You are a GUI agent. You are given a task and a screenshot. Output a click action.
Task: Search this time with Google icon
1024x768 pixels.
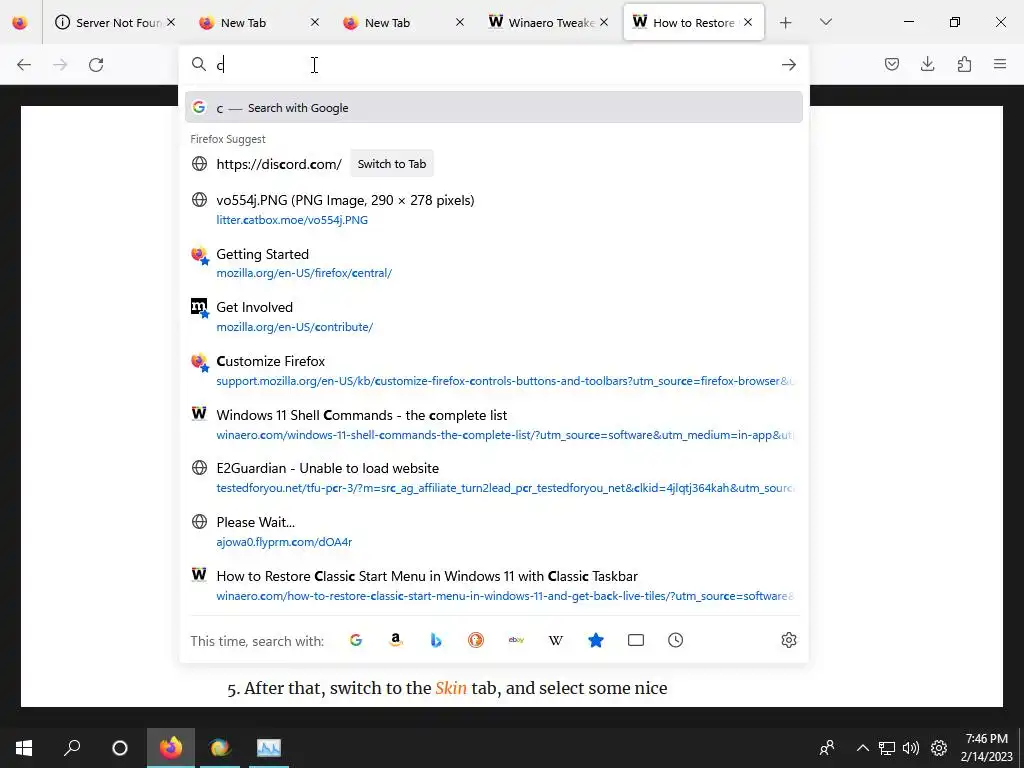pyautogui.click(x=356, y=640)
